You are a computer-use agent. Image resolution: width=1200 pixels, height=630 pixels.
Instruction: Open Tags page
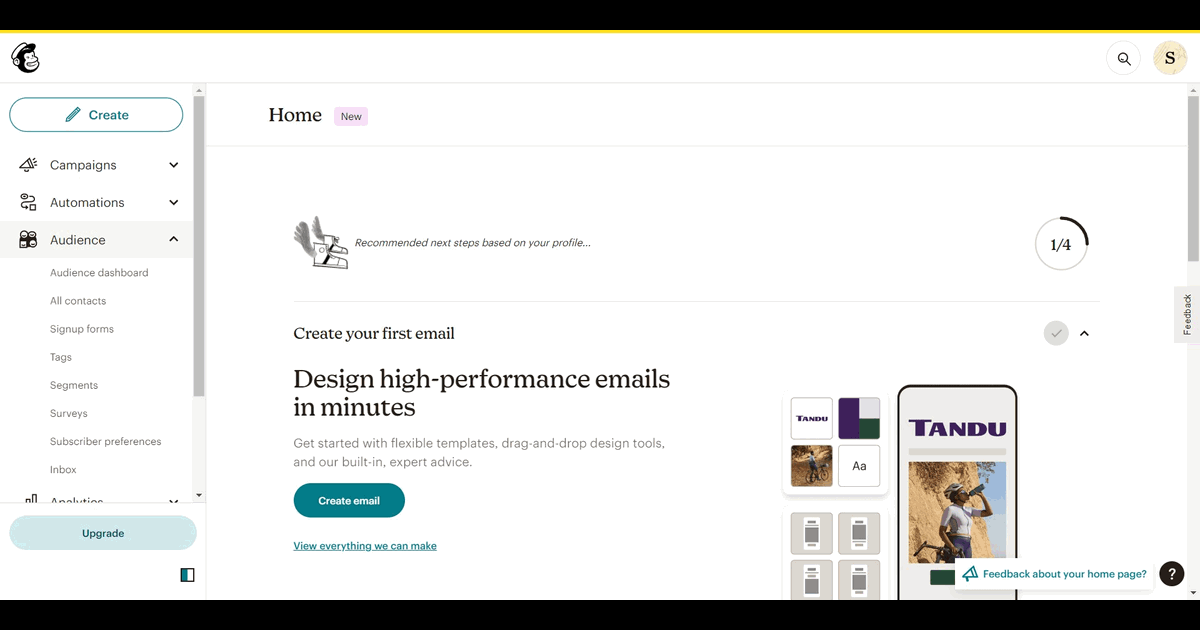point(61,357)
